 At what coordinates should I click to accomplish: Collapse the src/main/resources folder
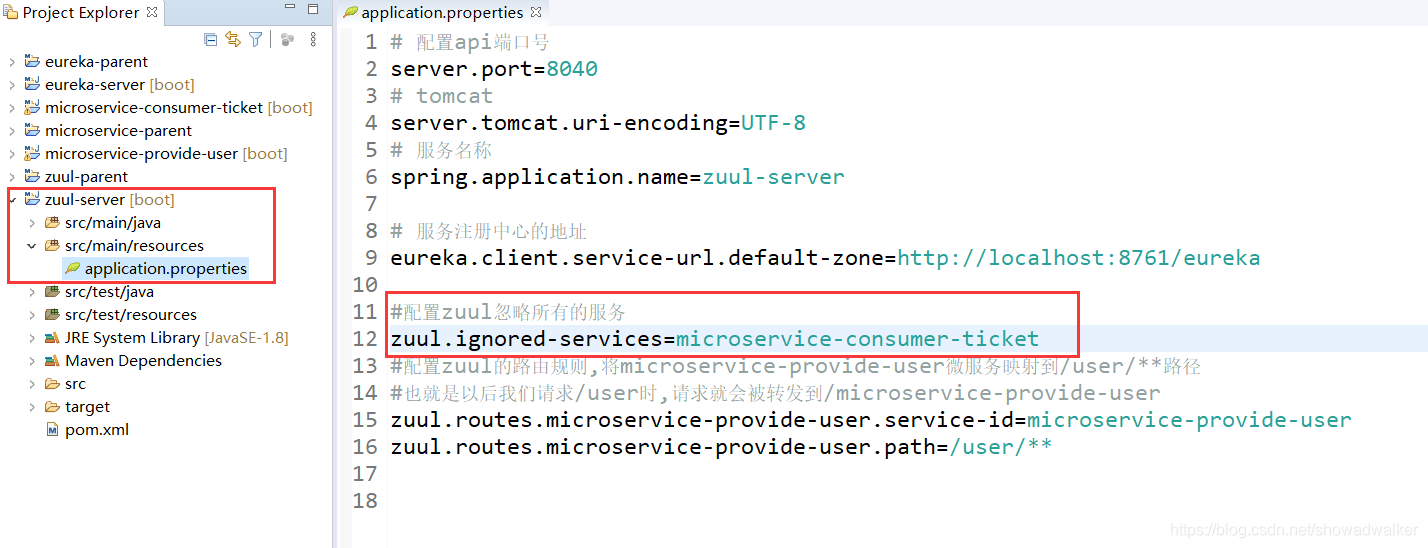(32, 245)
